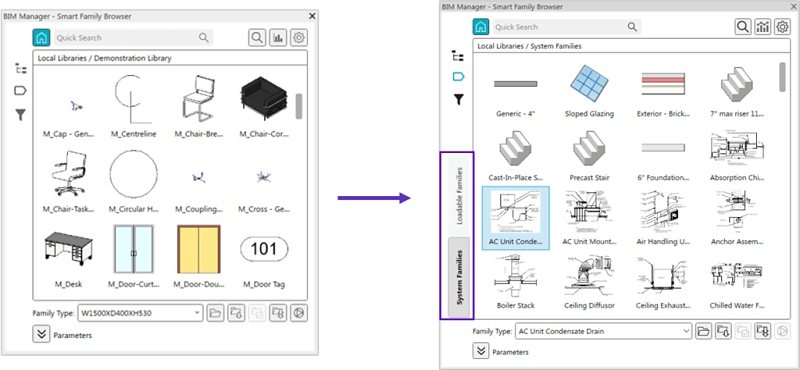Toggle the filter funnel in left sidebar

tap(20, 115)
